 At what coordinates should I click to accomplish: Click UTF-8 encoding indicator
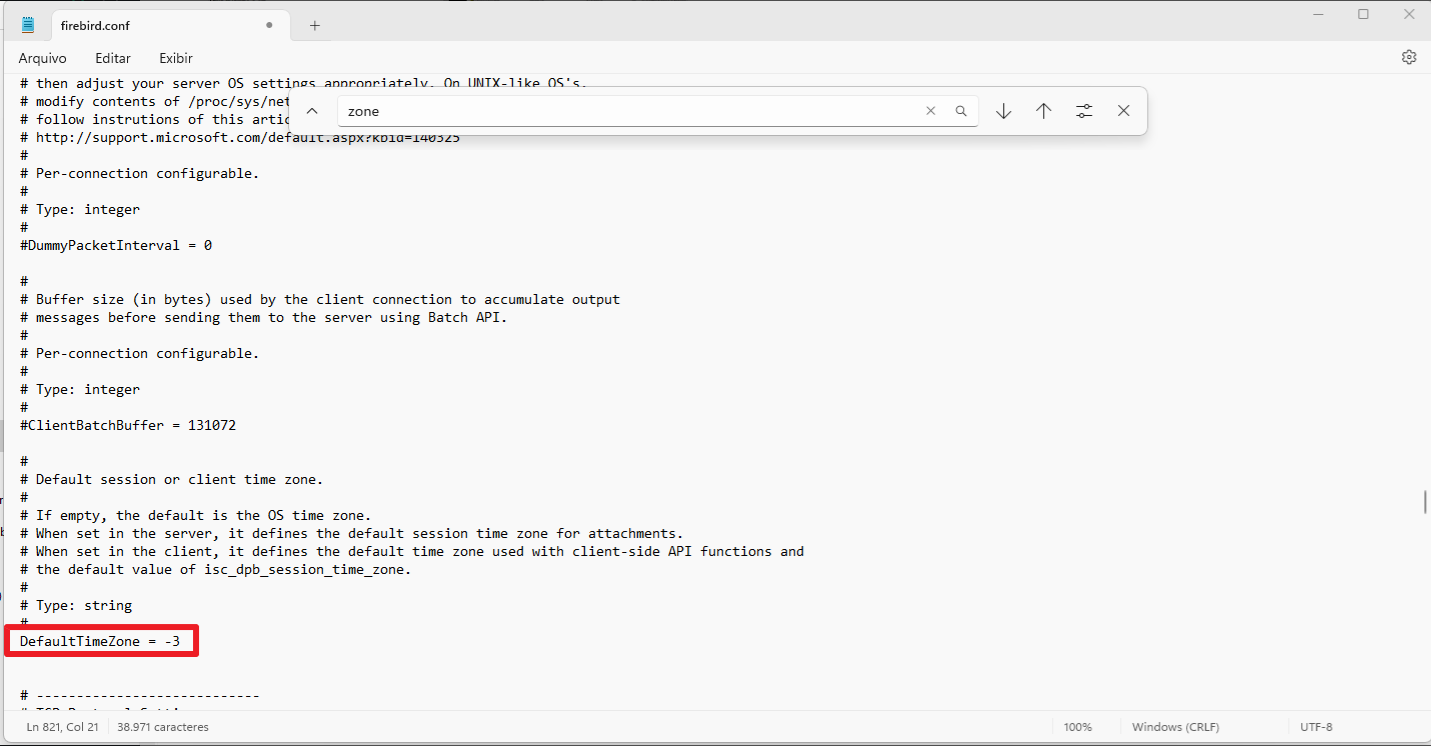click(1316, 727)
